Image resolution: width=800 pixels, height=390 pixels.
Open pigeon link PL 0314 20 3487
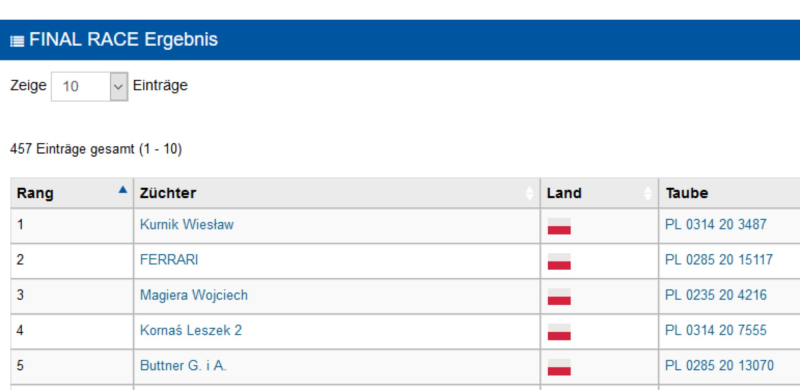pos(716,224)
